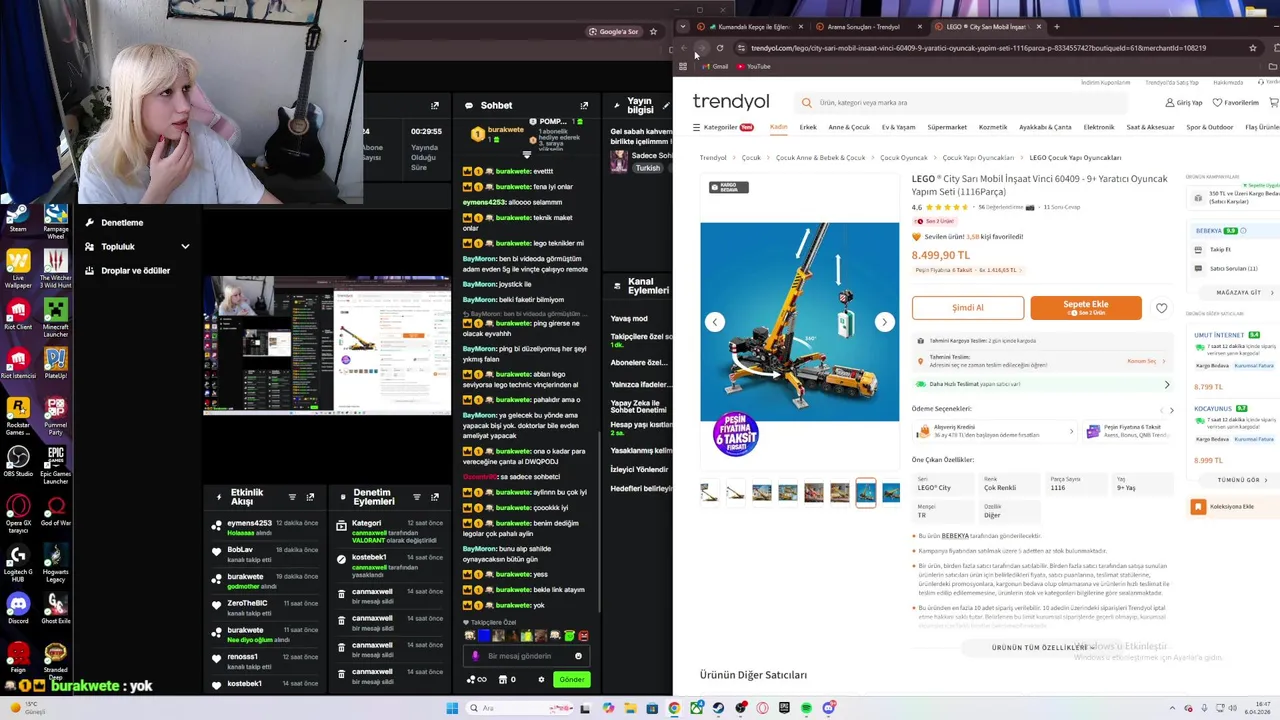Pop out the Sohbet chat panel
1280x720 pixels.
[x=584, y=105]
